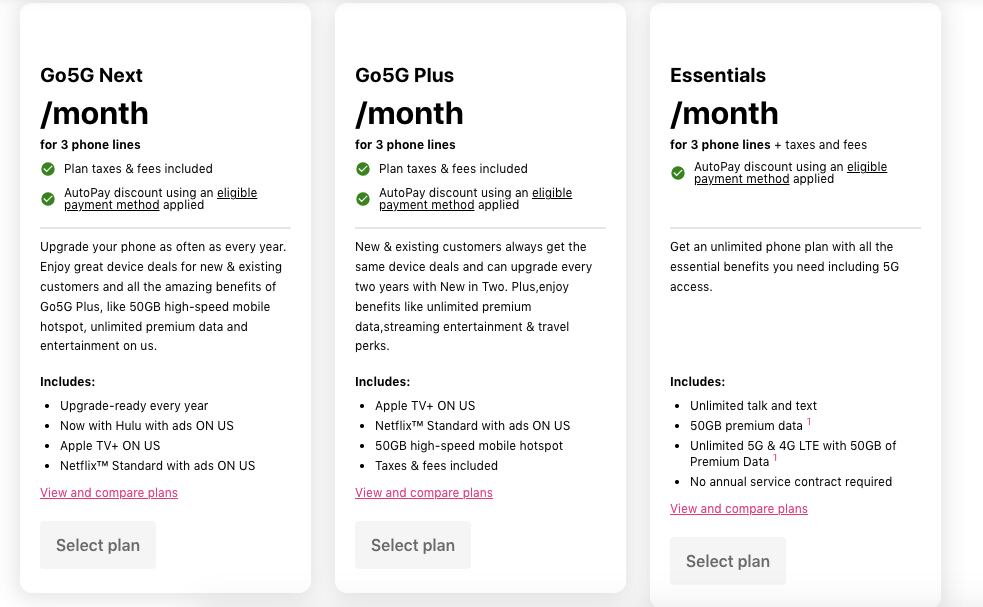Select plan for Essentials
This screenshot has height=607, width=983.
(x=727, y=561)
